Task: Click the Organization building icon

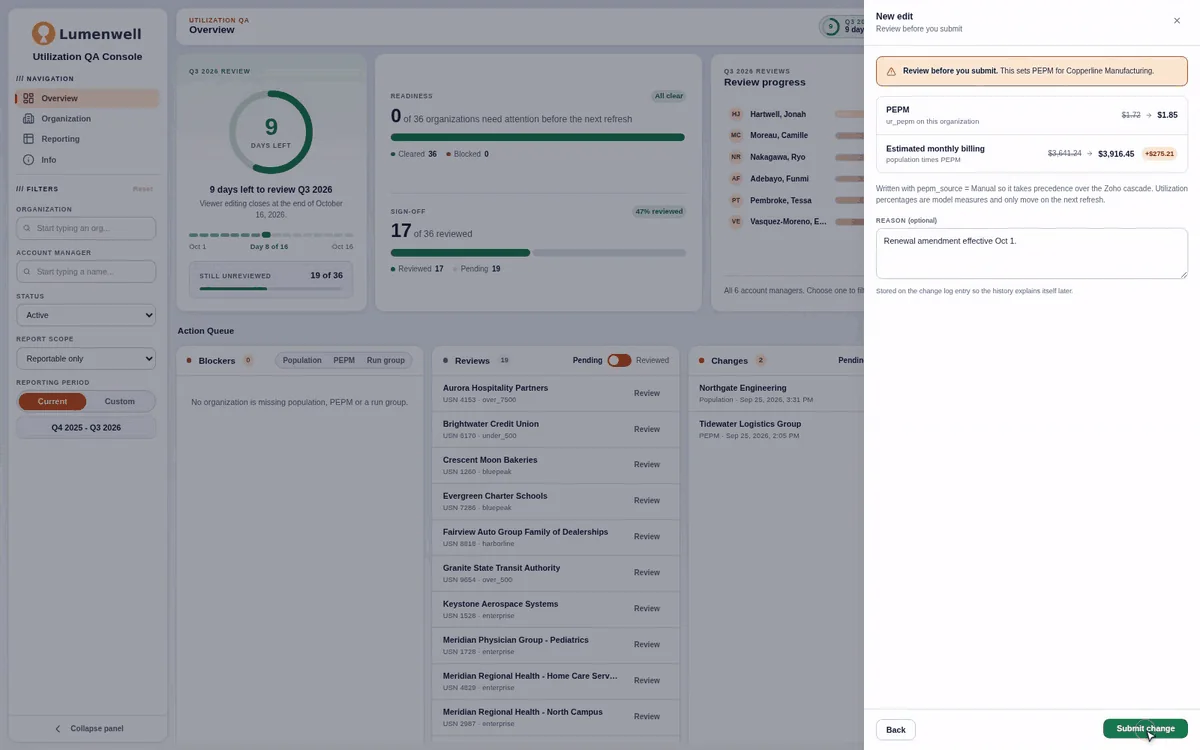Action: (x=28, y=119)
